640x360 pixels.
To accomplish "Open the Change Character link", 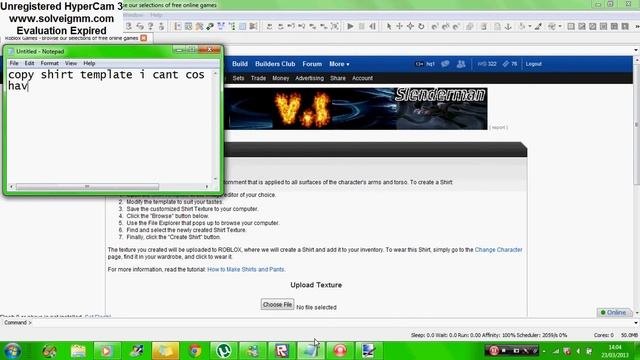I will pos(498,250).
